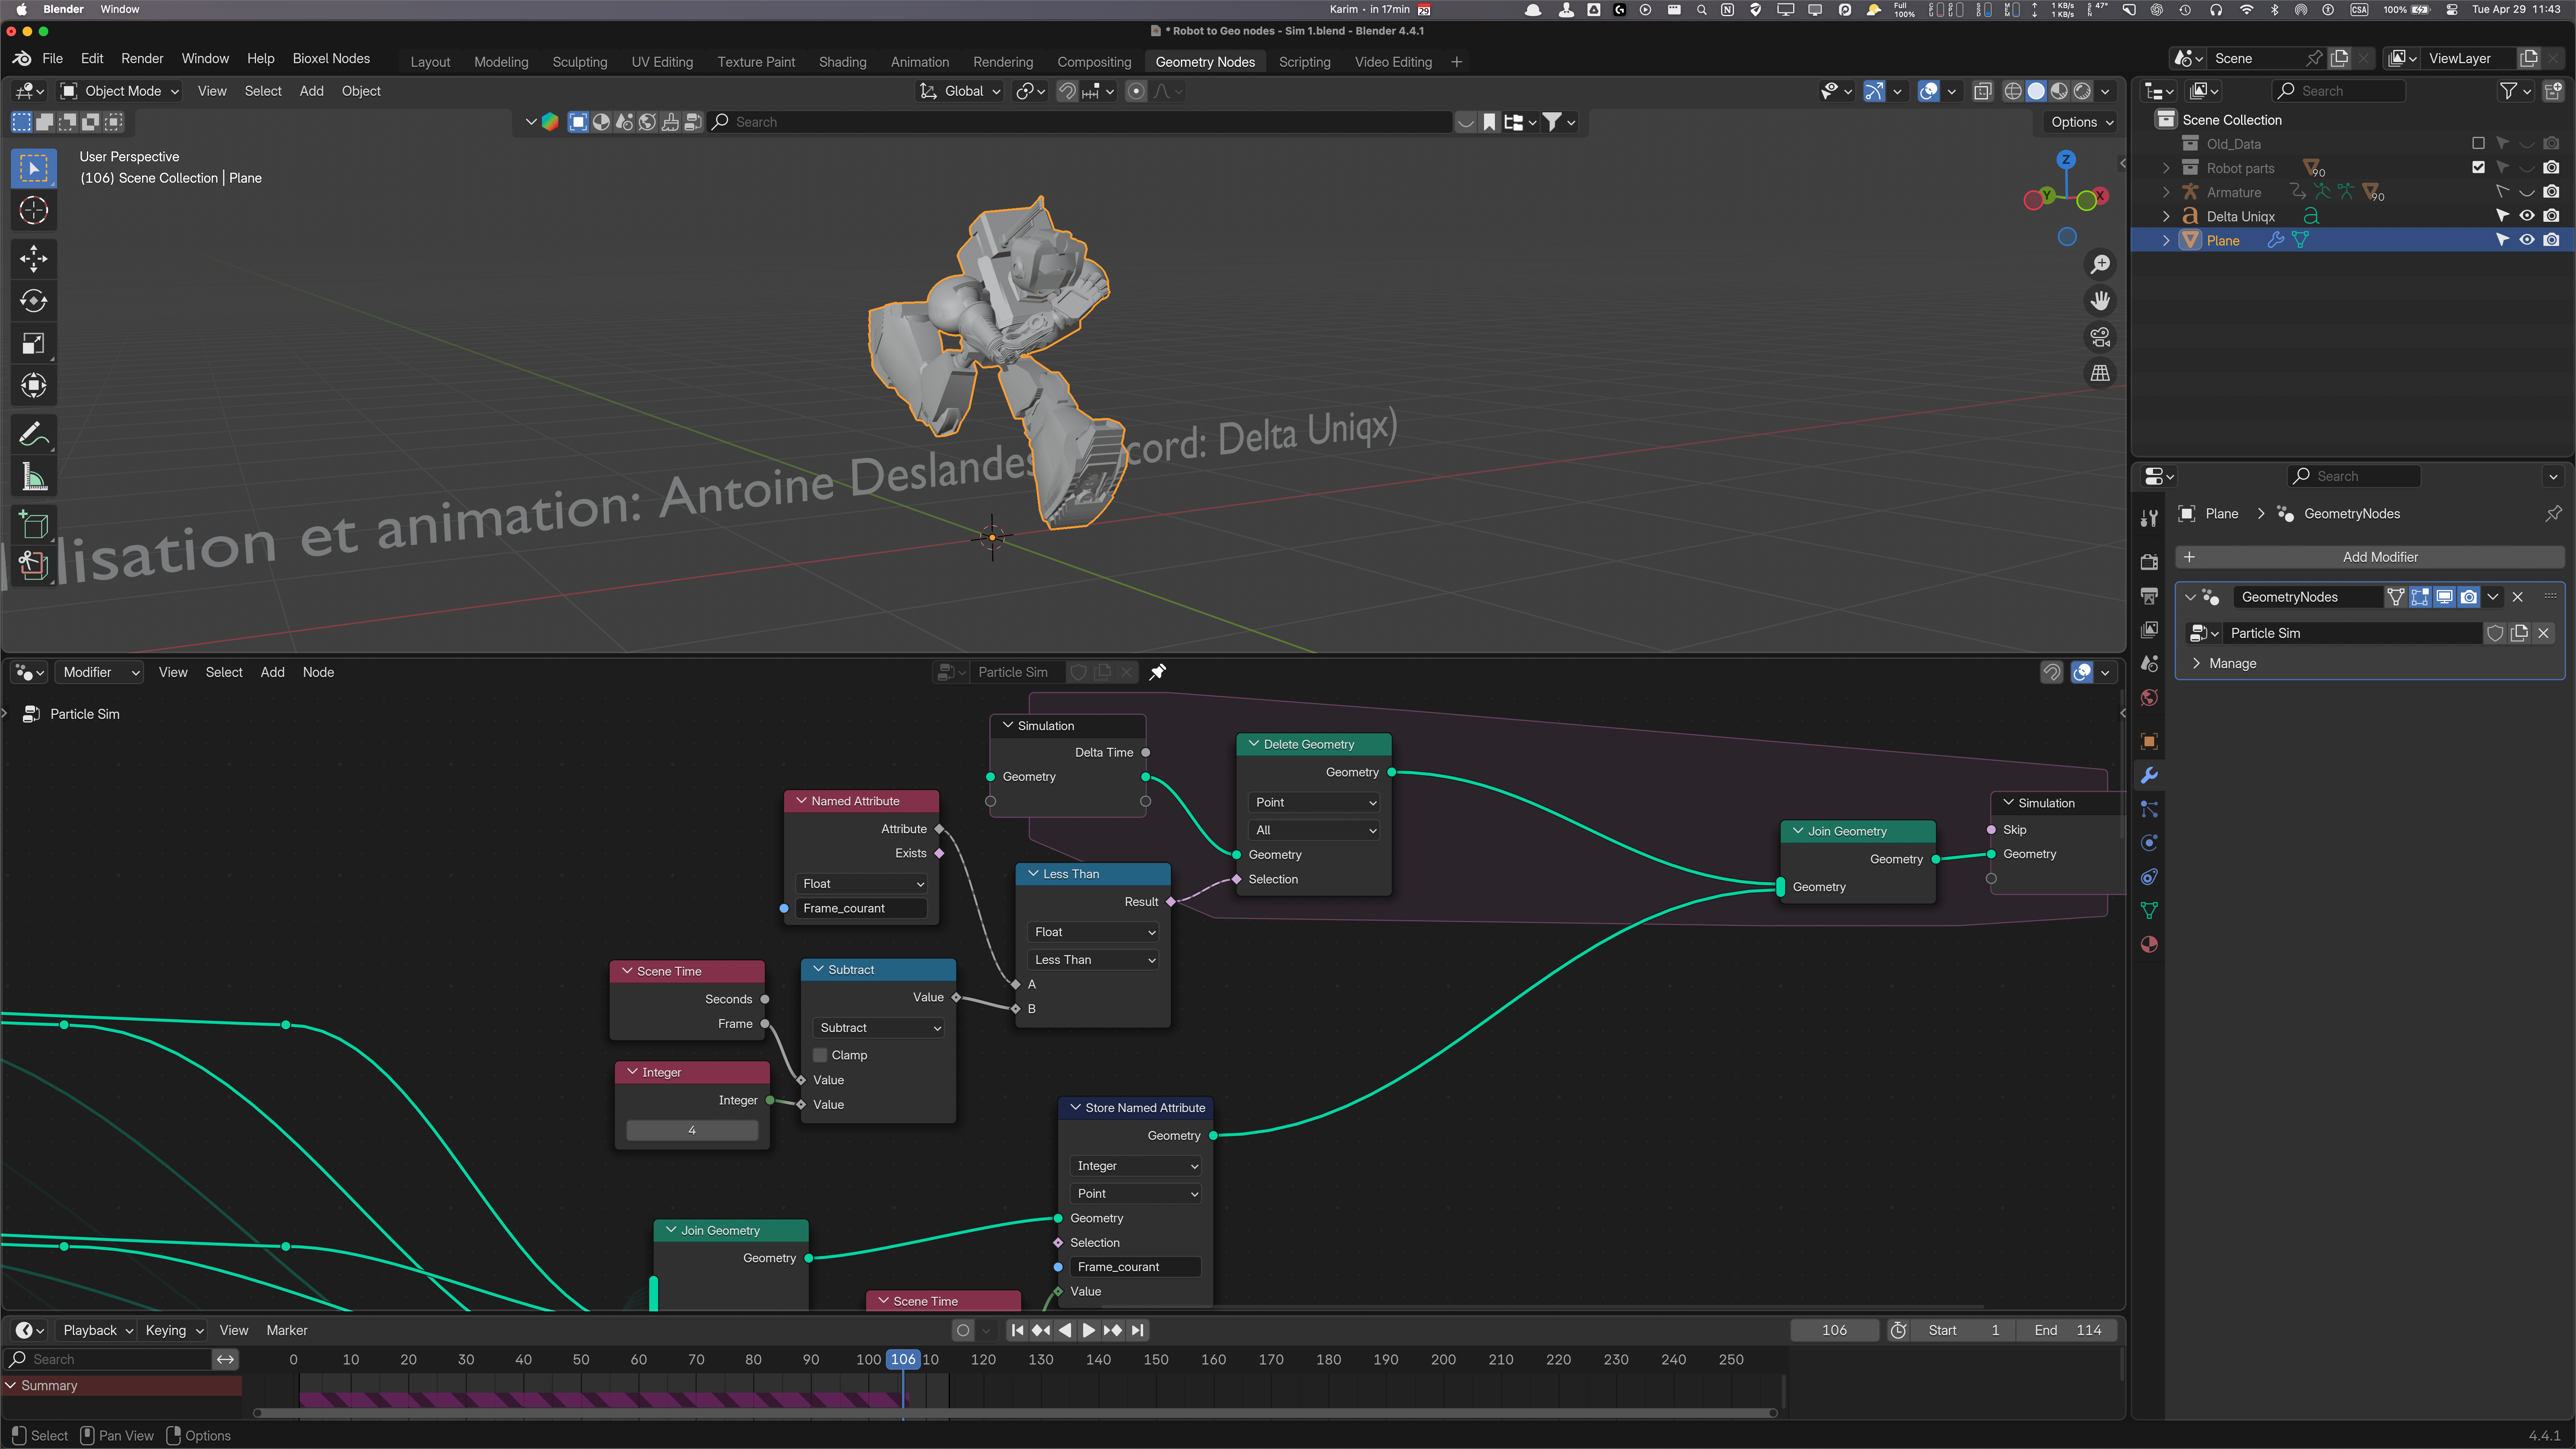The width and height of the screenshot is (2576, 1449).
Task: Select the Add Cube tool
Action: [x=33, y=525]
